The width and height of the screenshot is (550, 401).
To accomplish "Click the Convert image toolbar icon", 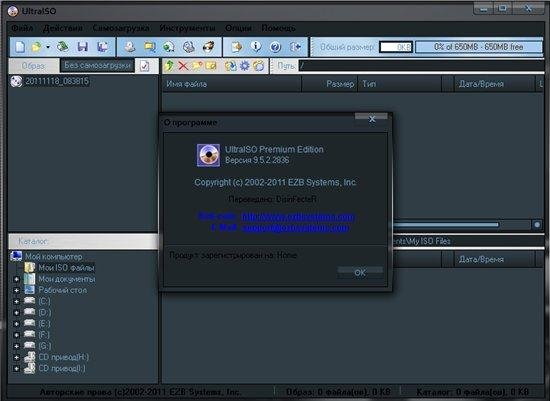I will [150, 47].
